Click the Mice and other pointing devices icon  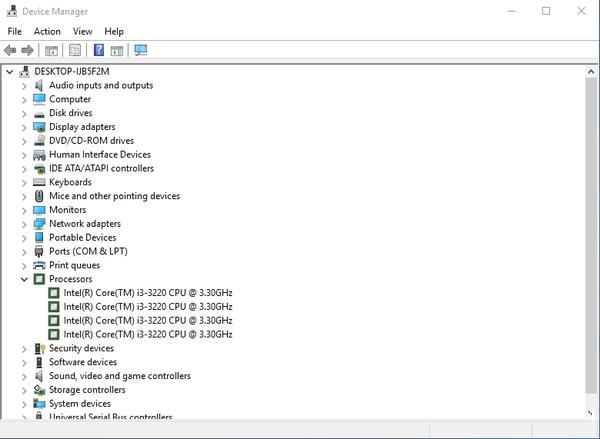[x=39, y=196]
